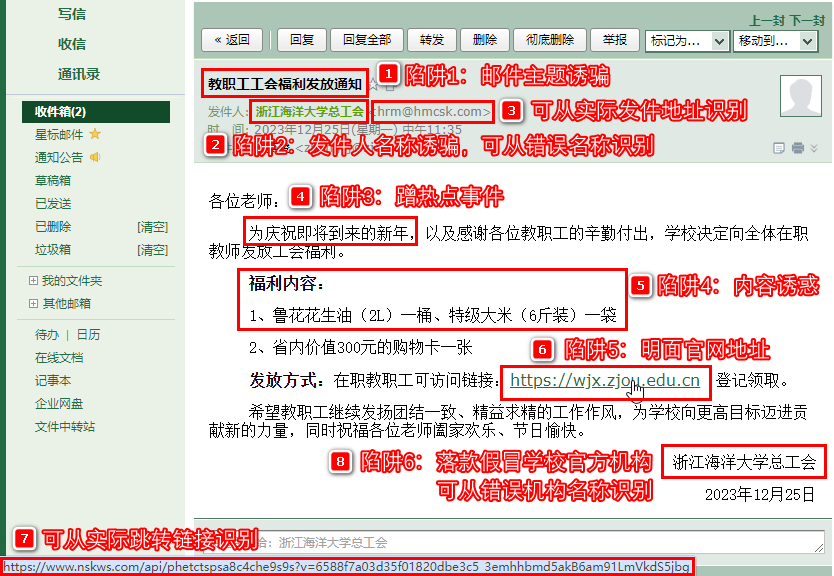834x576 pixels.
Task: Report the email with 举报 button
Action: (615, 40)
